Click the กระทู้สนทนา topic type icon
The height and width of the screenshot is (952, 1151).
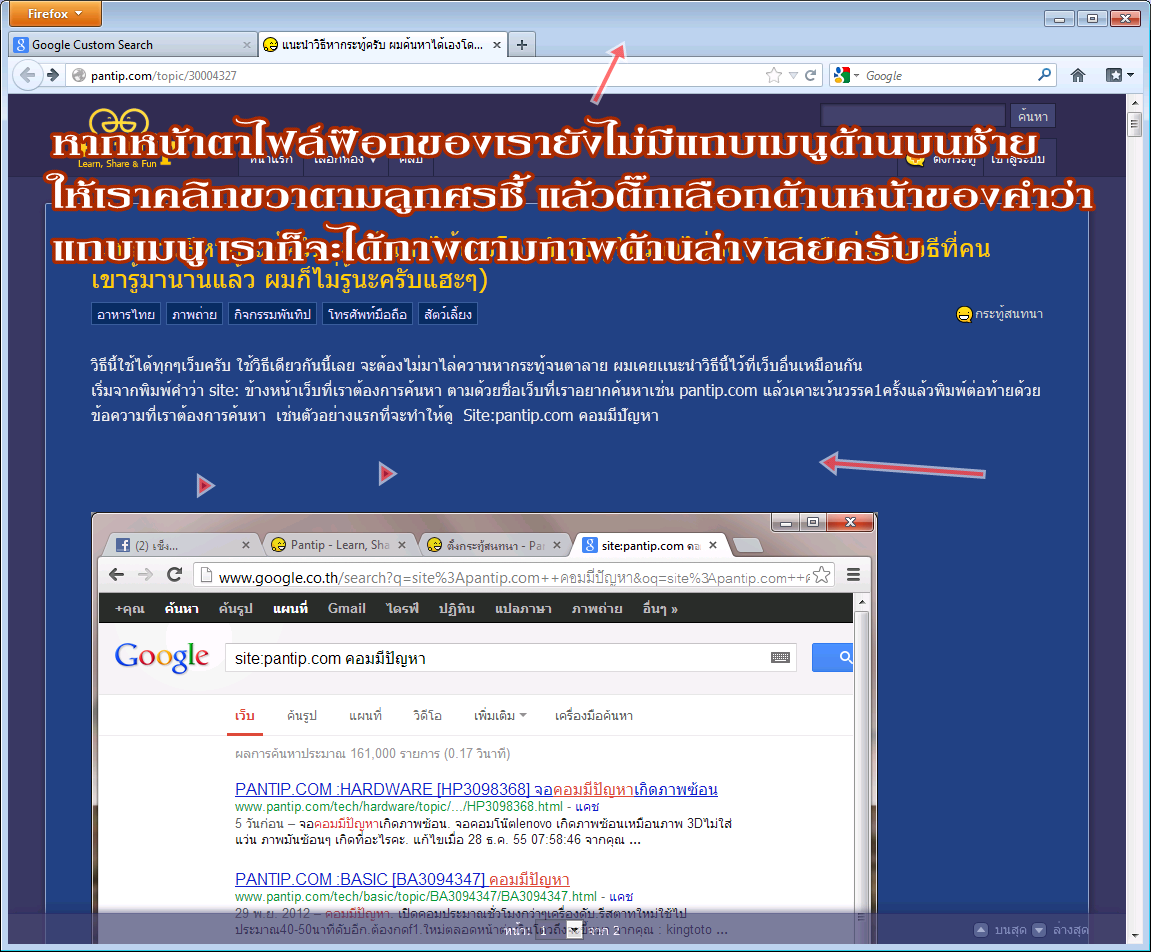click(964, 314)
